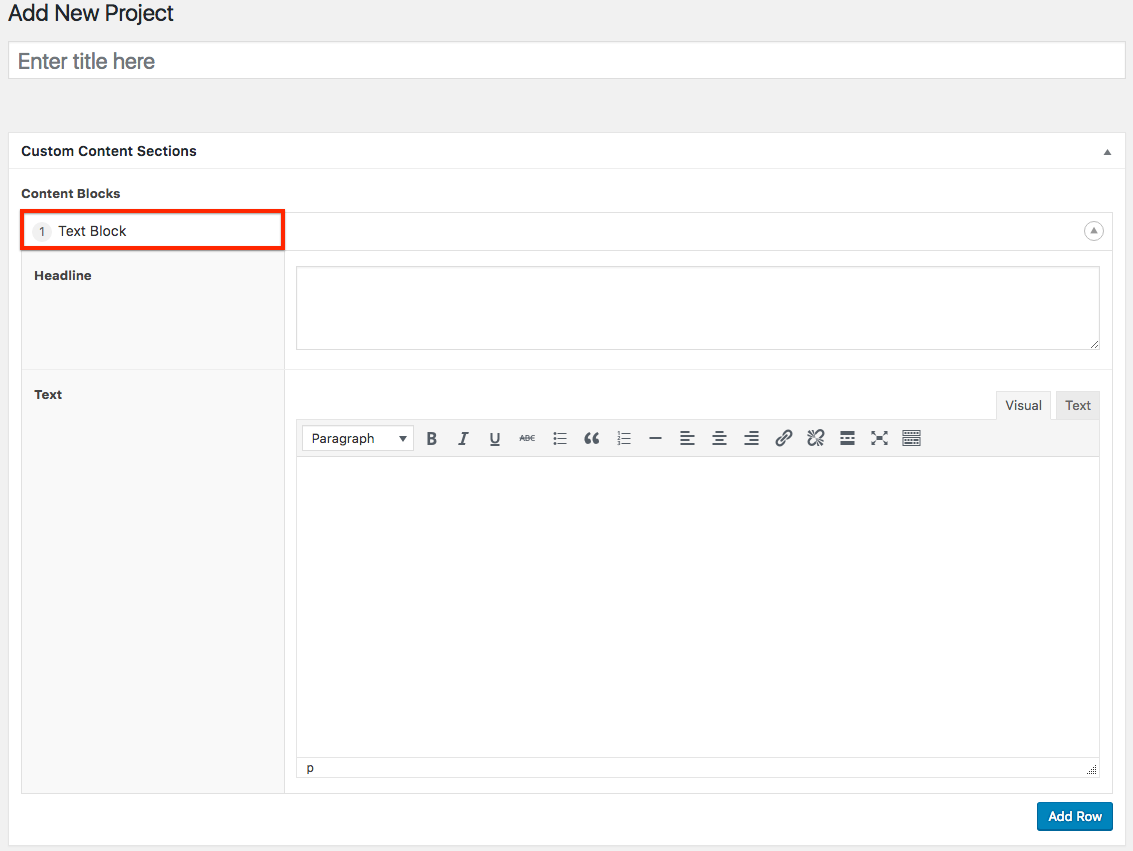Collapse the Custom Content Sections panel
1133x851 pixels.
(x=1107, y=152)
